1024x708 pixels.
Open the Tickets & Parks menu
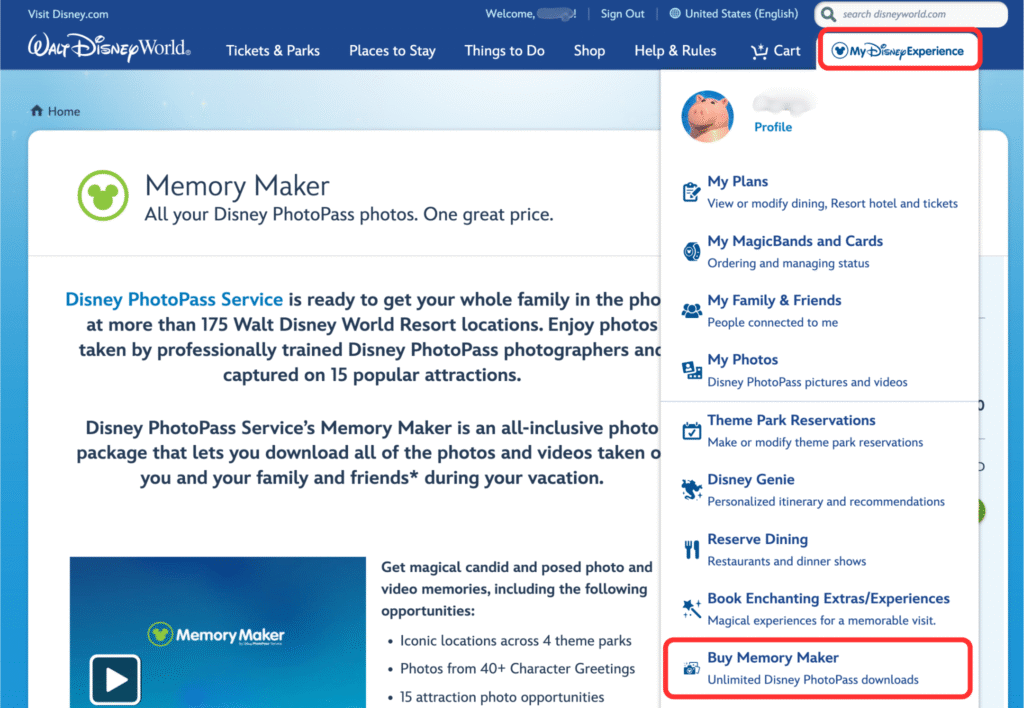click(273, 51)
